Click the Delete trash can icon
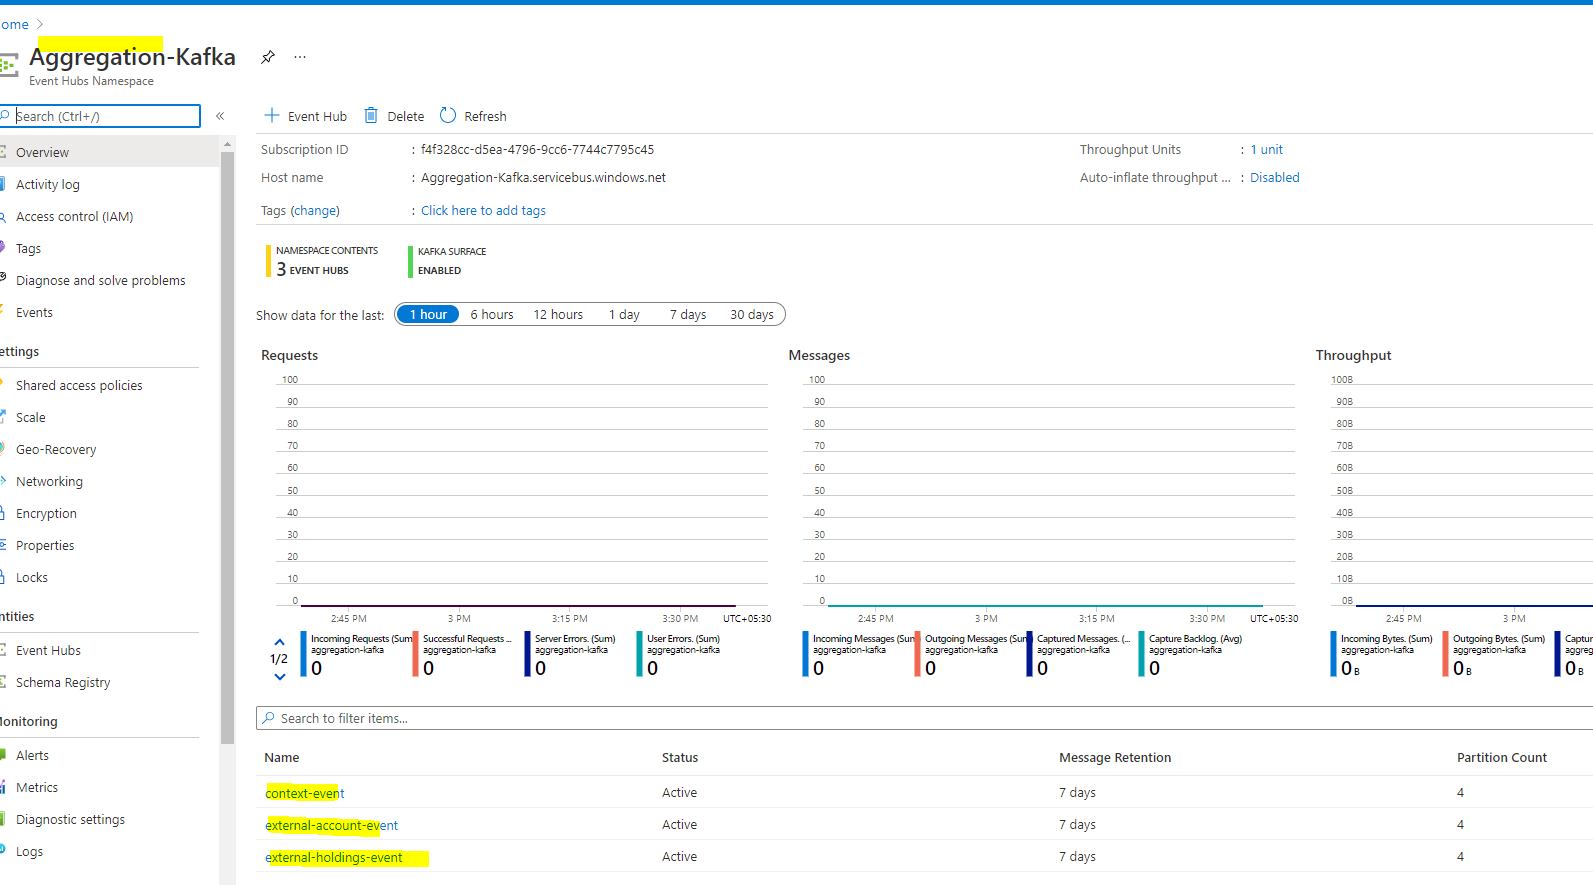The height and width of the screenshot is (885, 1593). tap(371, 116)
